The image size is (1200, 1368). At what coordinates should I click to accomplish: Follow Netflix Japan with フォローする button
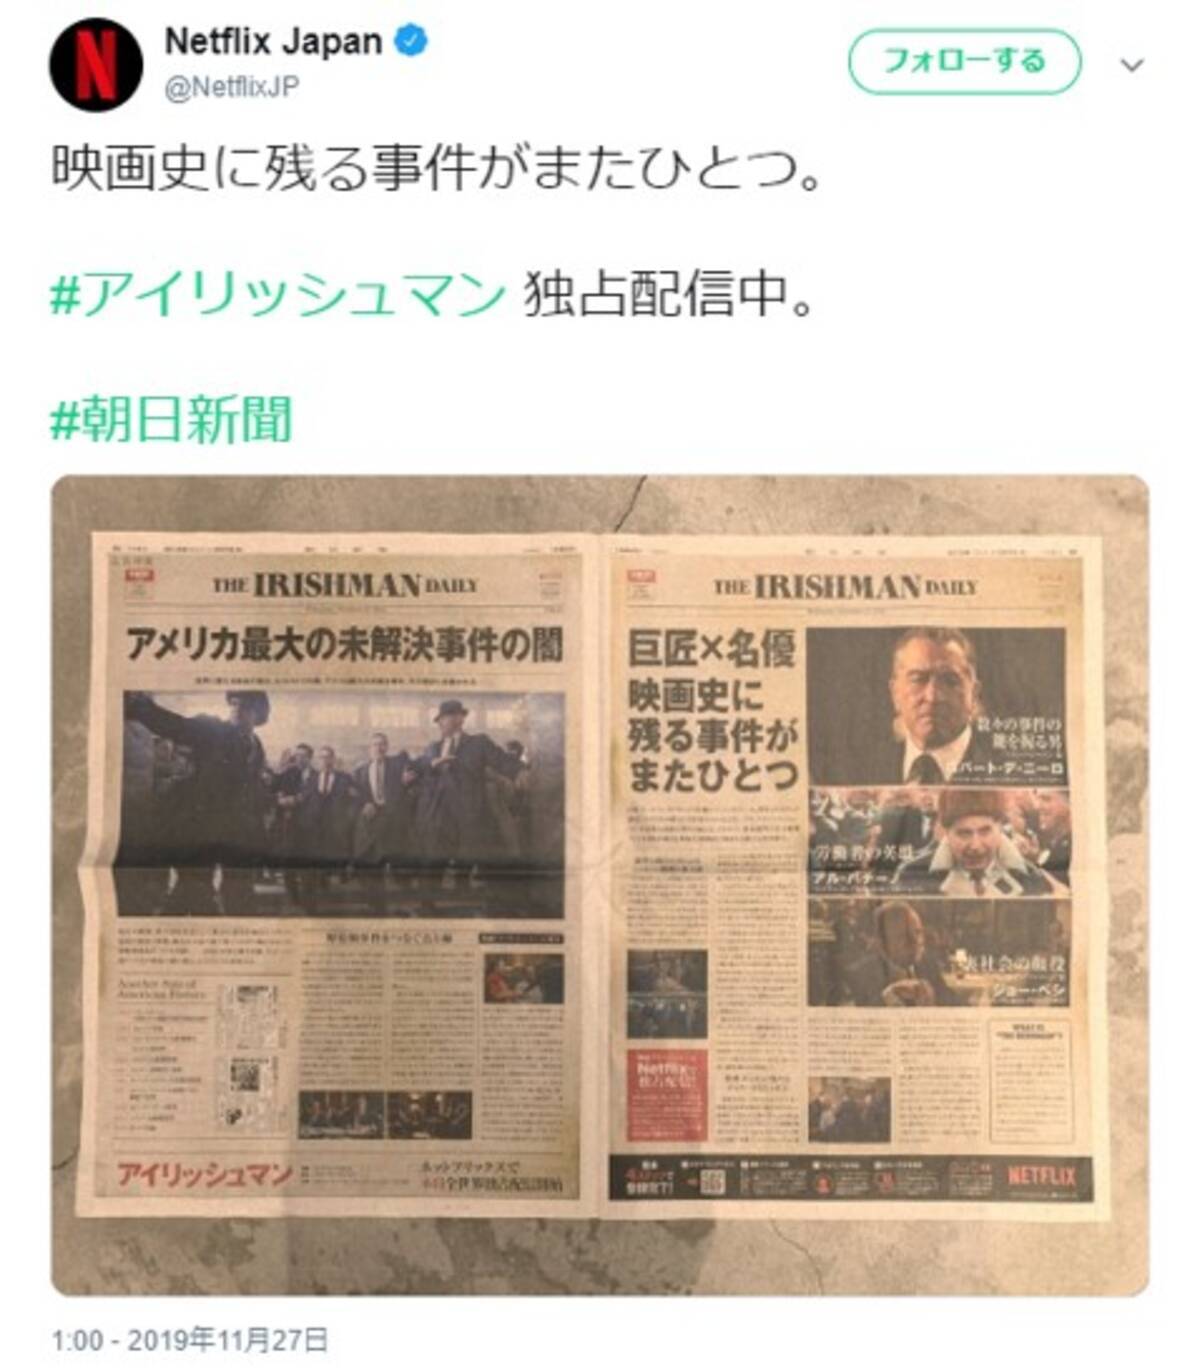click(964, 62)
